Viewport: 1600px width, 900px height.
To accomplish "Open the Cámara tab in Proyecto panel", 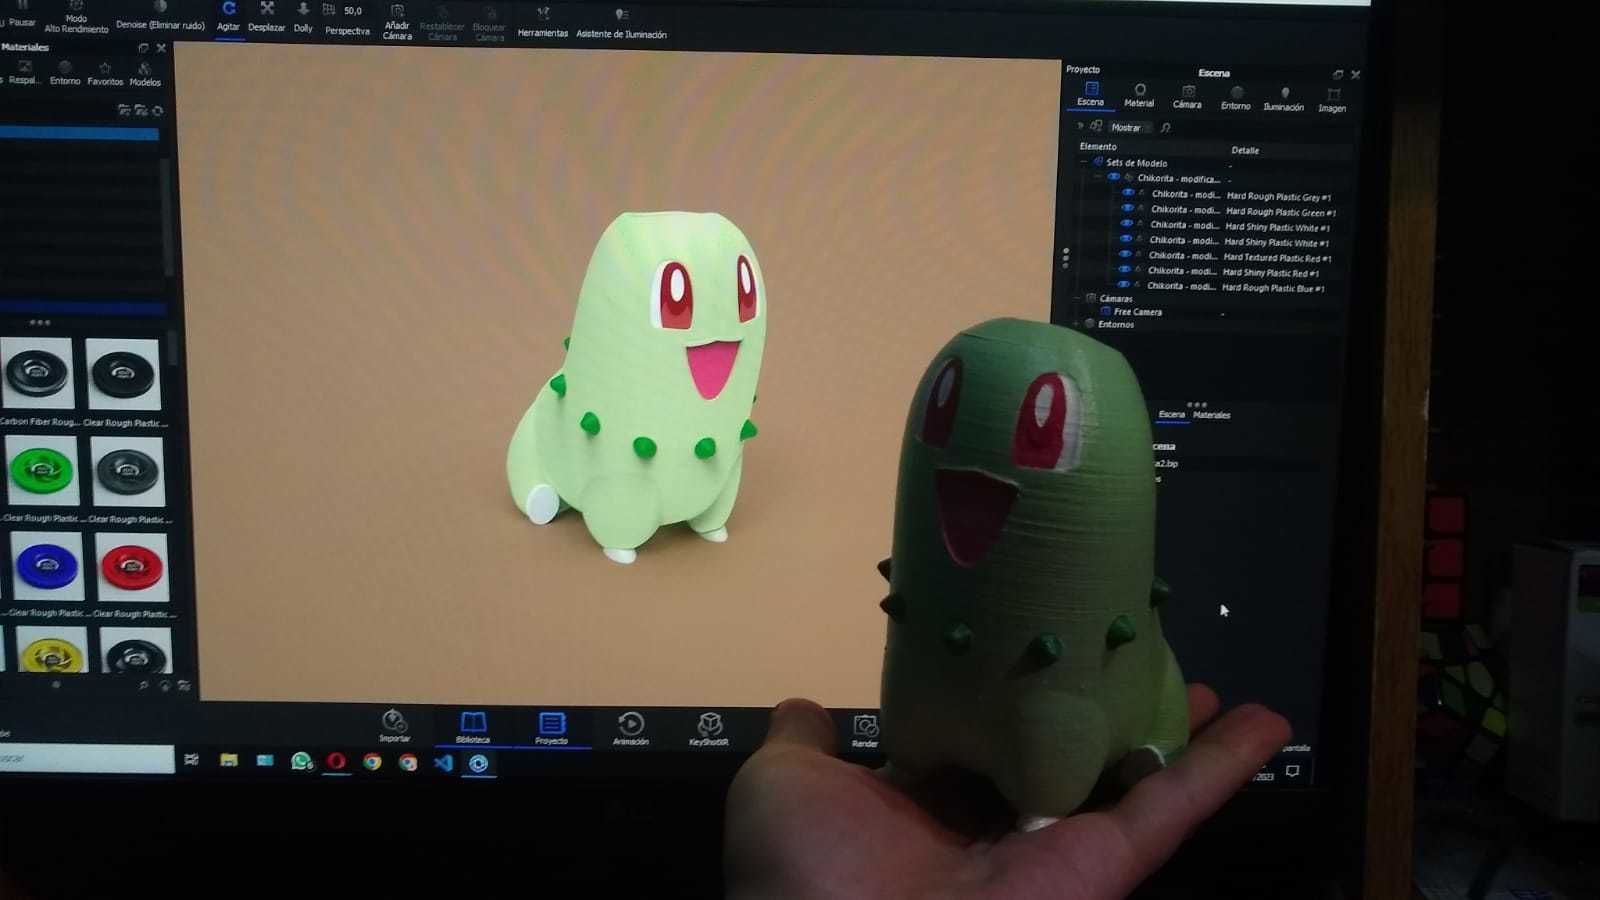I will [1187, 97].
